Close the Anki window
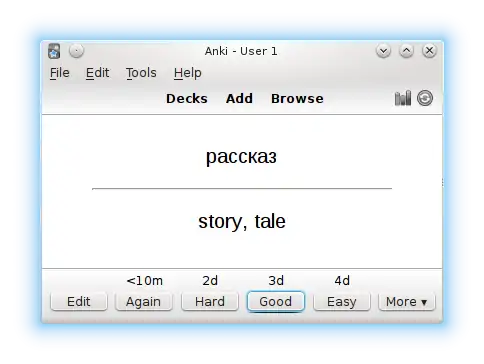The height and width of the screenshot is (364, 484). (x=429, y=51)
